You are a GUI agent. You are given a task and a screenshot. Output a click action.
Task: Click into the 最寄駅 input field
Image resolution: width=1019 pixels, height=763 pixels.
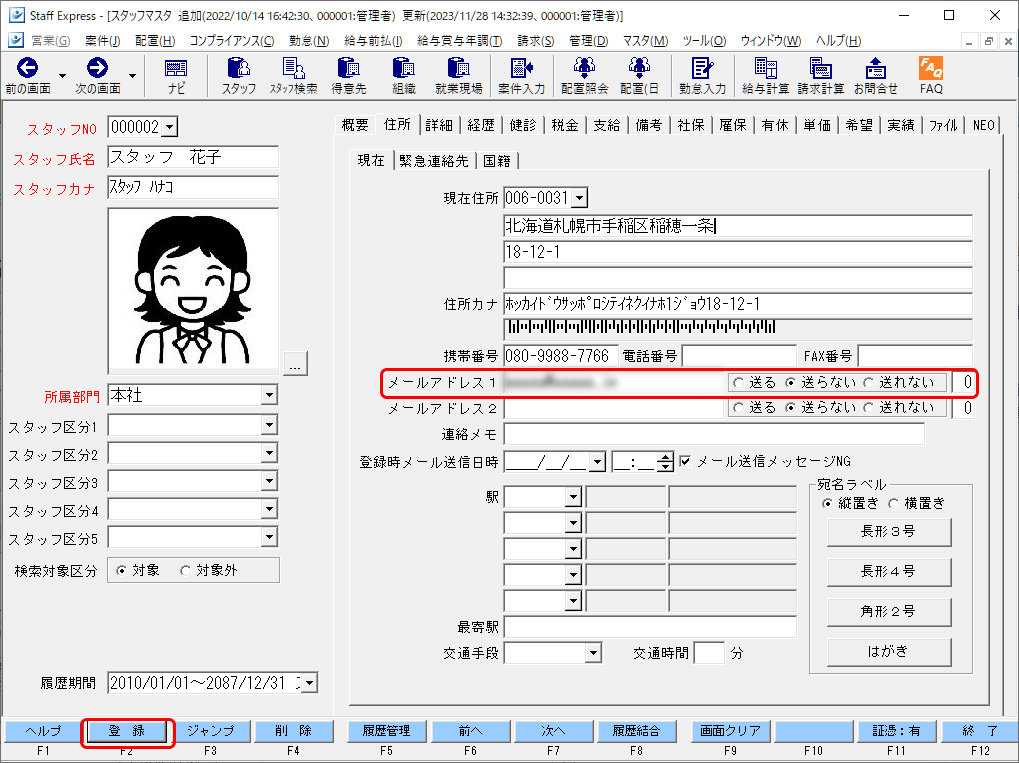coord(650,628)
